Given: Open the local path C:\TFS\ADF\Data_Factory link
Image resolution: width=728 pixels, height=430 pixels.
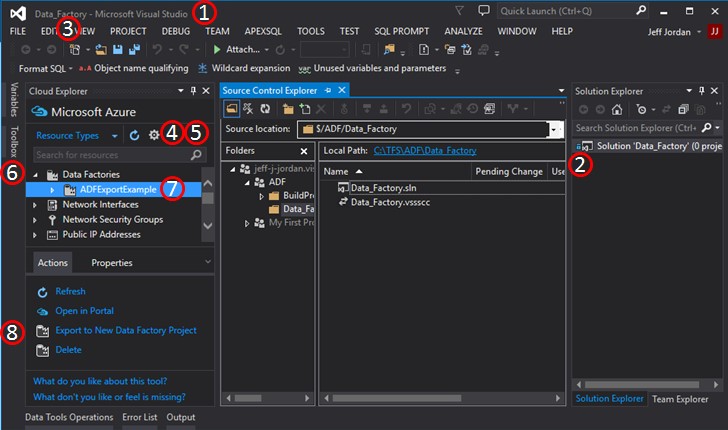Looking at the screenshot, I should 425,151.
